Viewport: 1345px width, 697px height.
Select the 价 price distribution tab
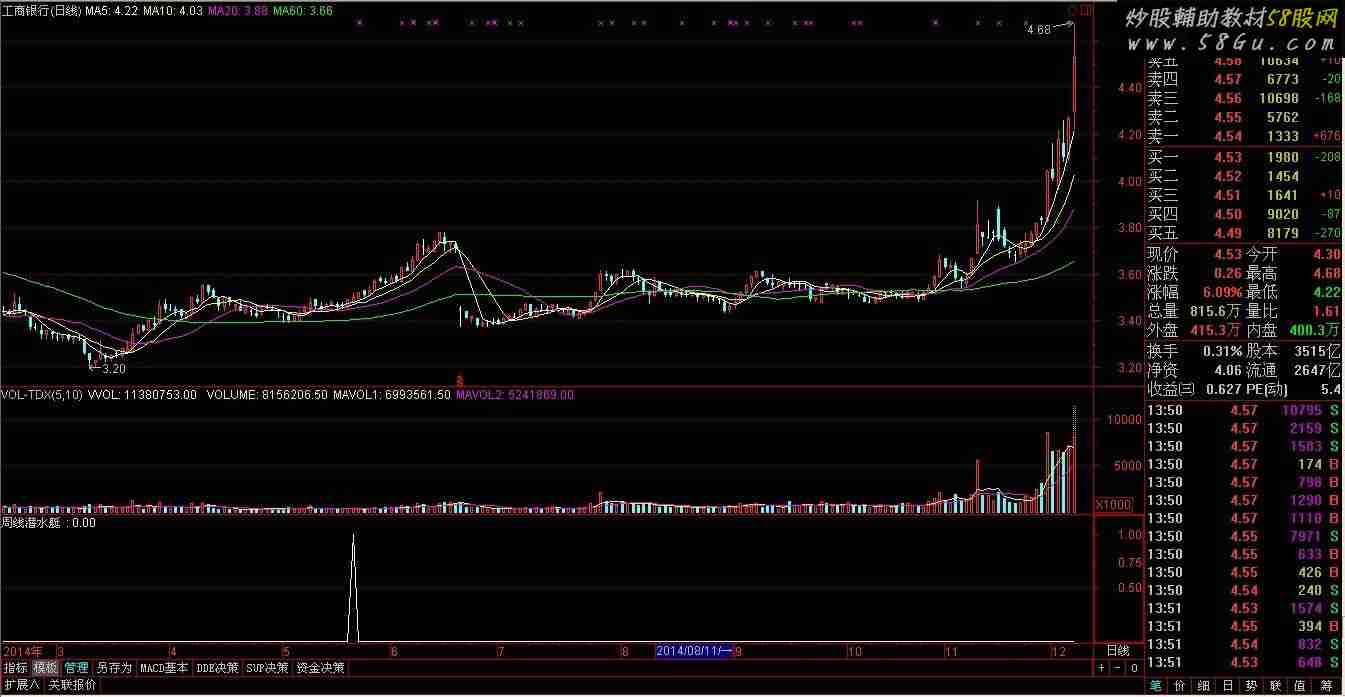coord(1182,686)
